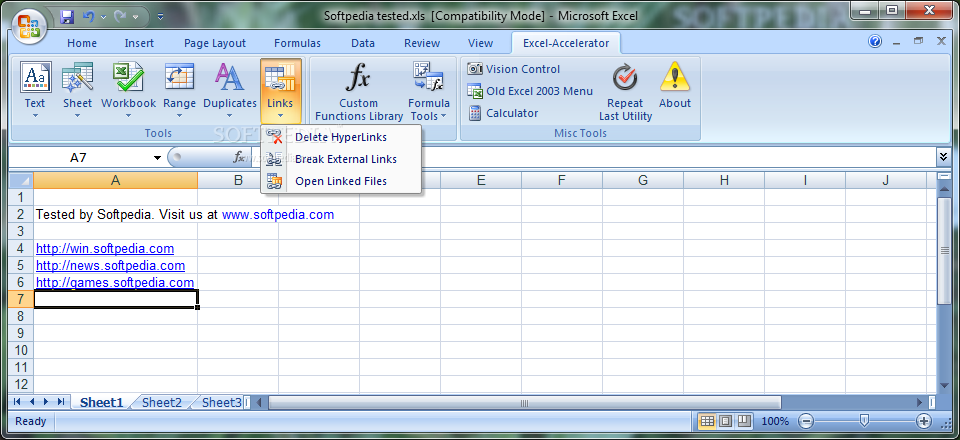Screen dimensions: 960x440
Task: Switch to the Insert tab
Action: [139, 43]
